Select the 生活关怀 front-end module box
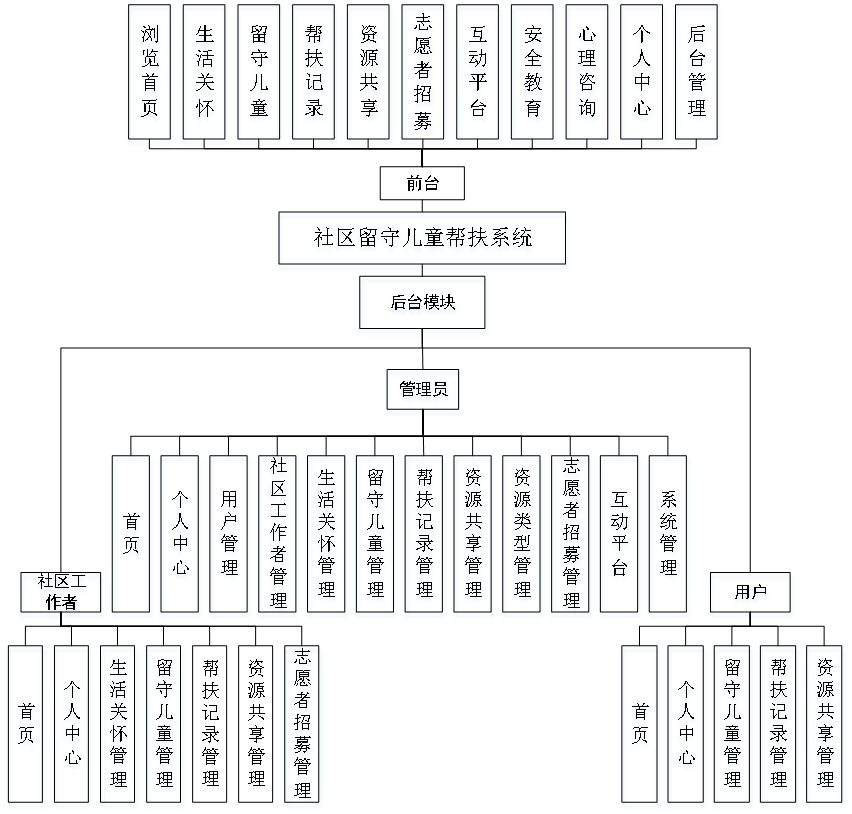This screenshot has width=852, height=814. [204, 72]
